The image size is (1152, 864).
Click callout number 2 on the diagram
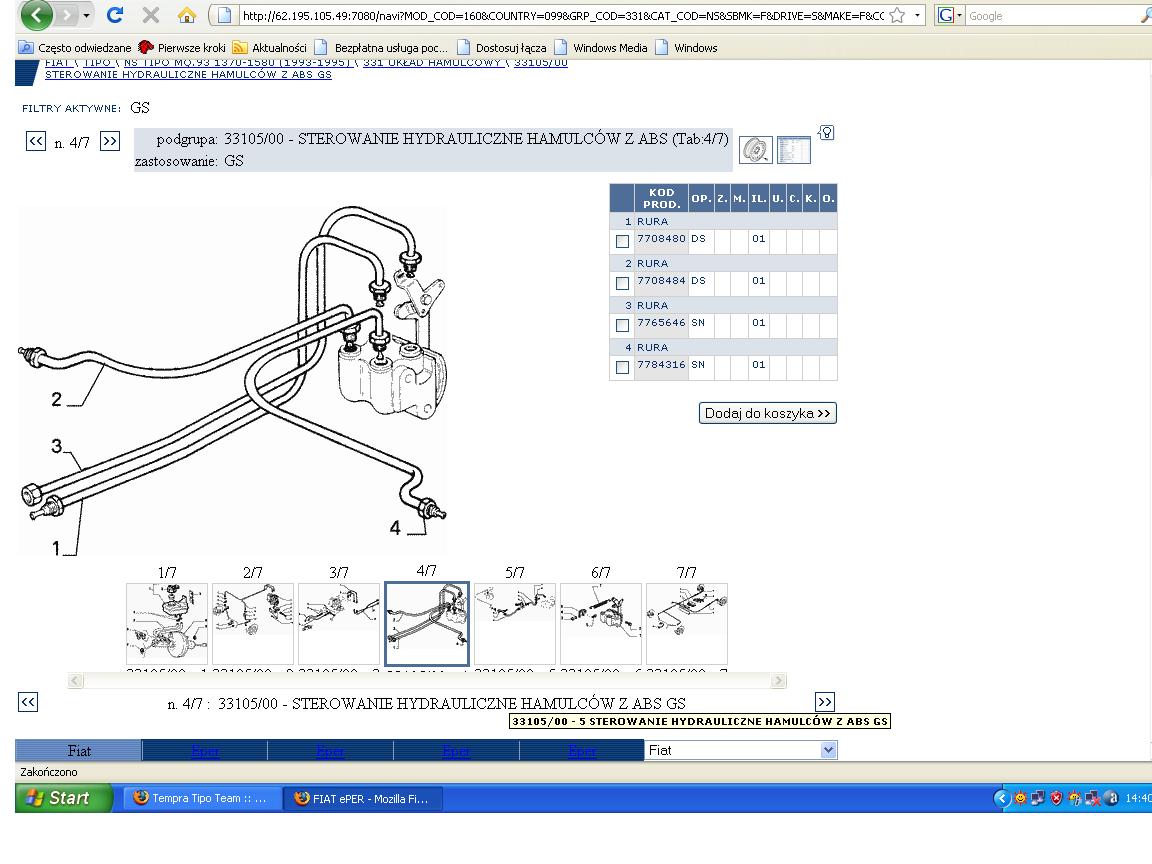(x=57, y=399)
